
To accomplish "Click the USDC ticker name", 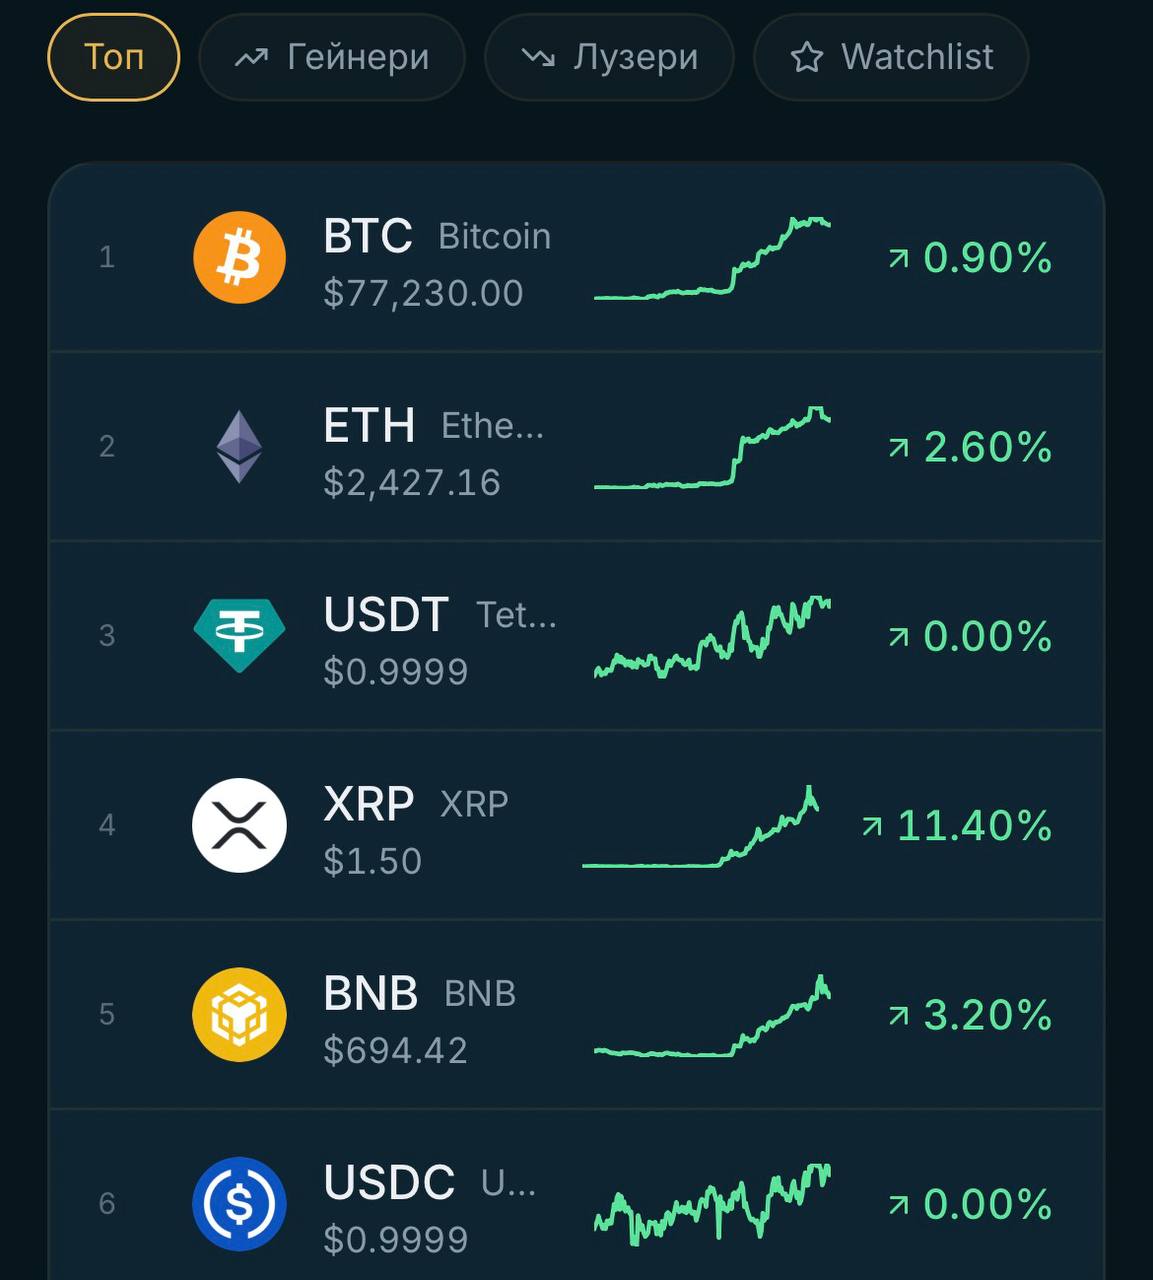I will pyautogui.click(x=389, y=1183).
